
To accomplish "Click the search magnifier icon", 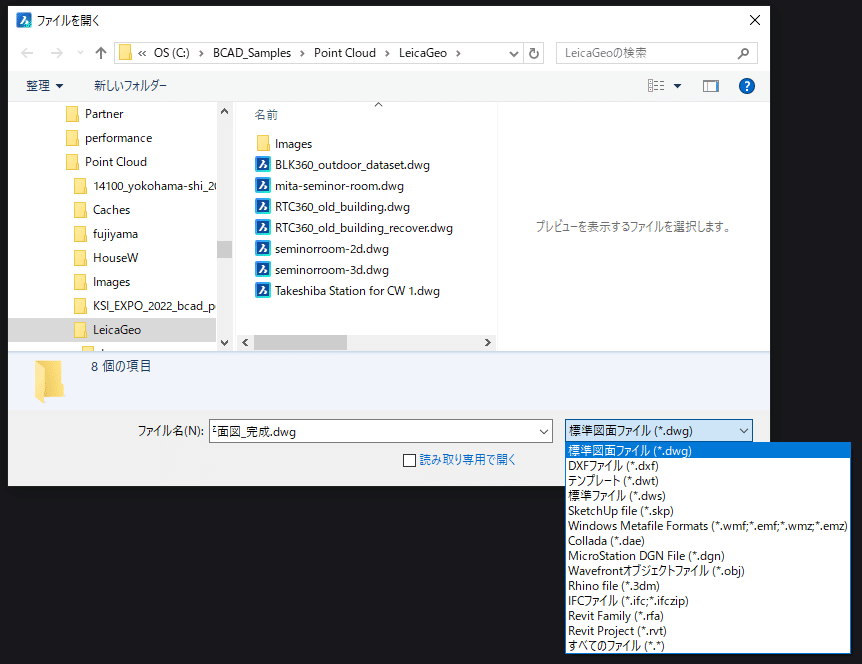I will point(743,53).
